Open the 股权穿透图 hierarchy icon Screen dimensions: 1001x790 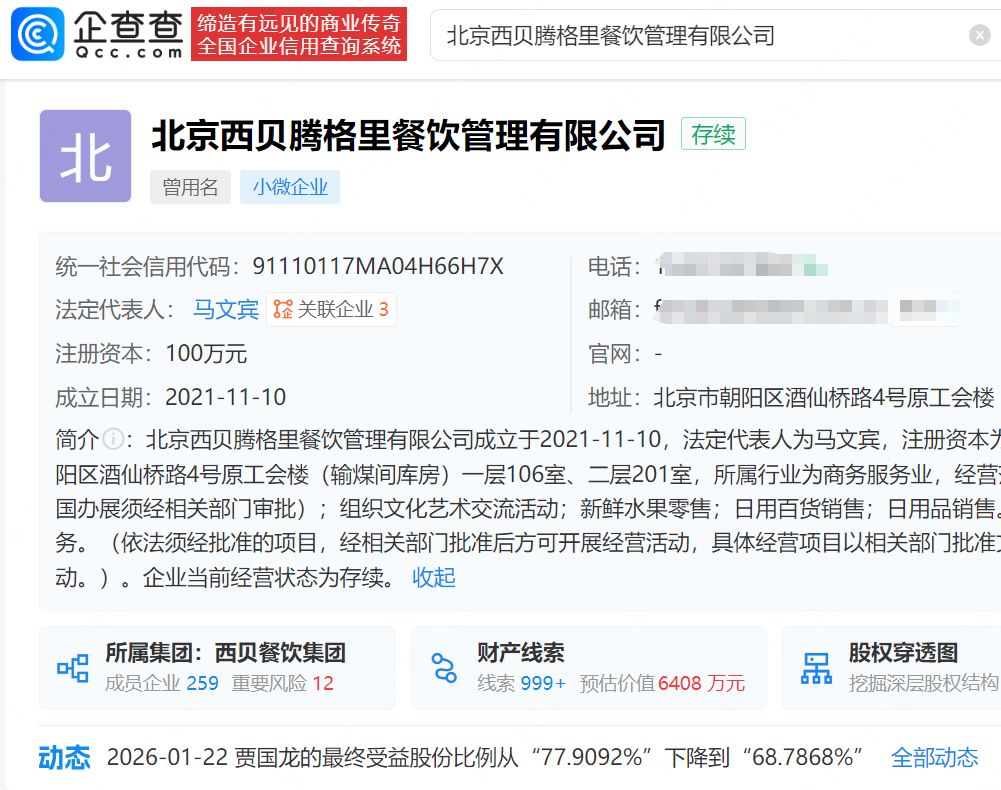click(x=816, y=668)
